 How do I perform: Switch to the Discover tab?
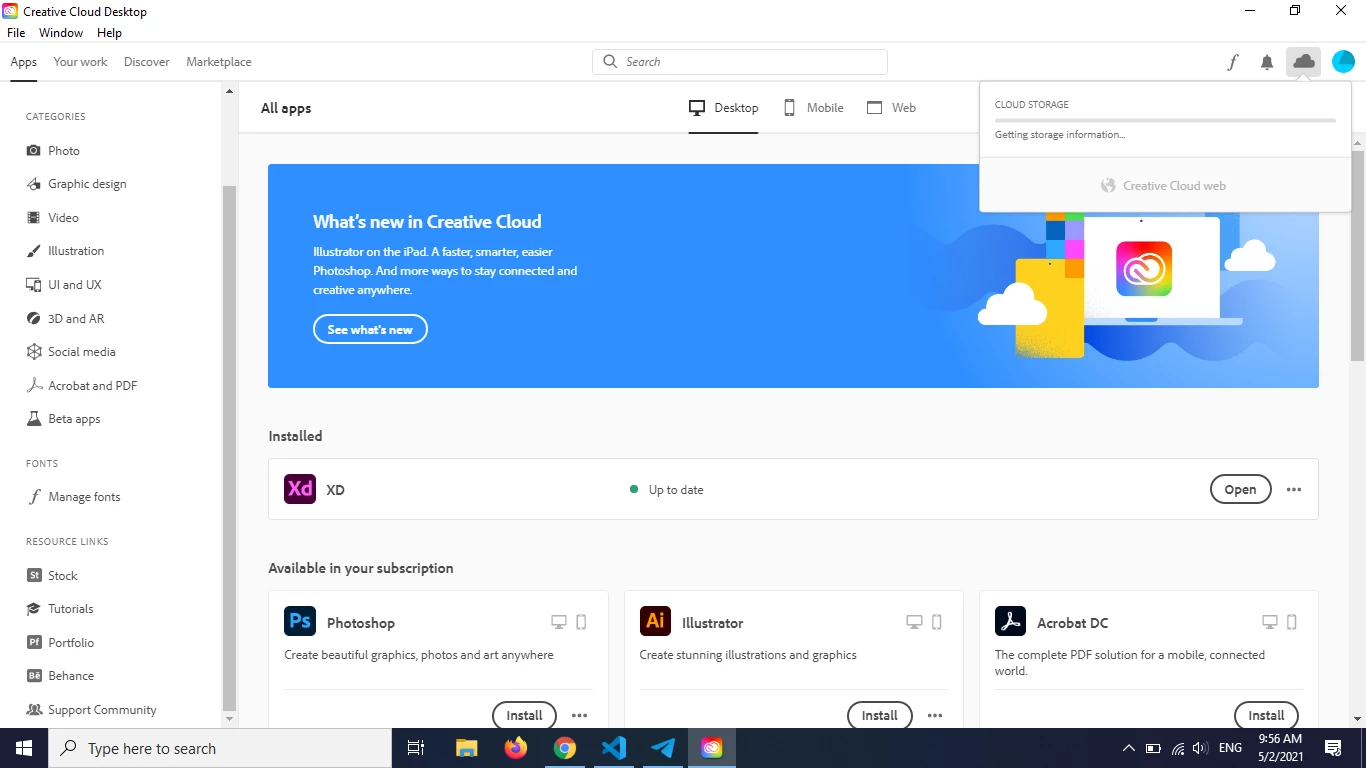[147, 62]
